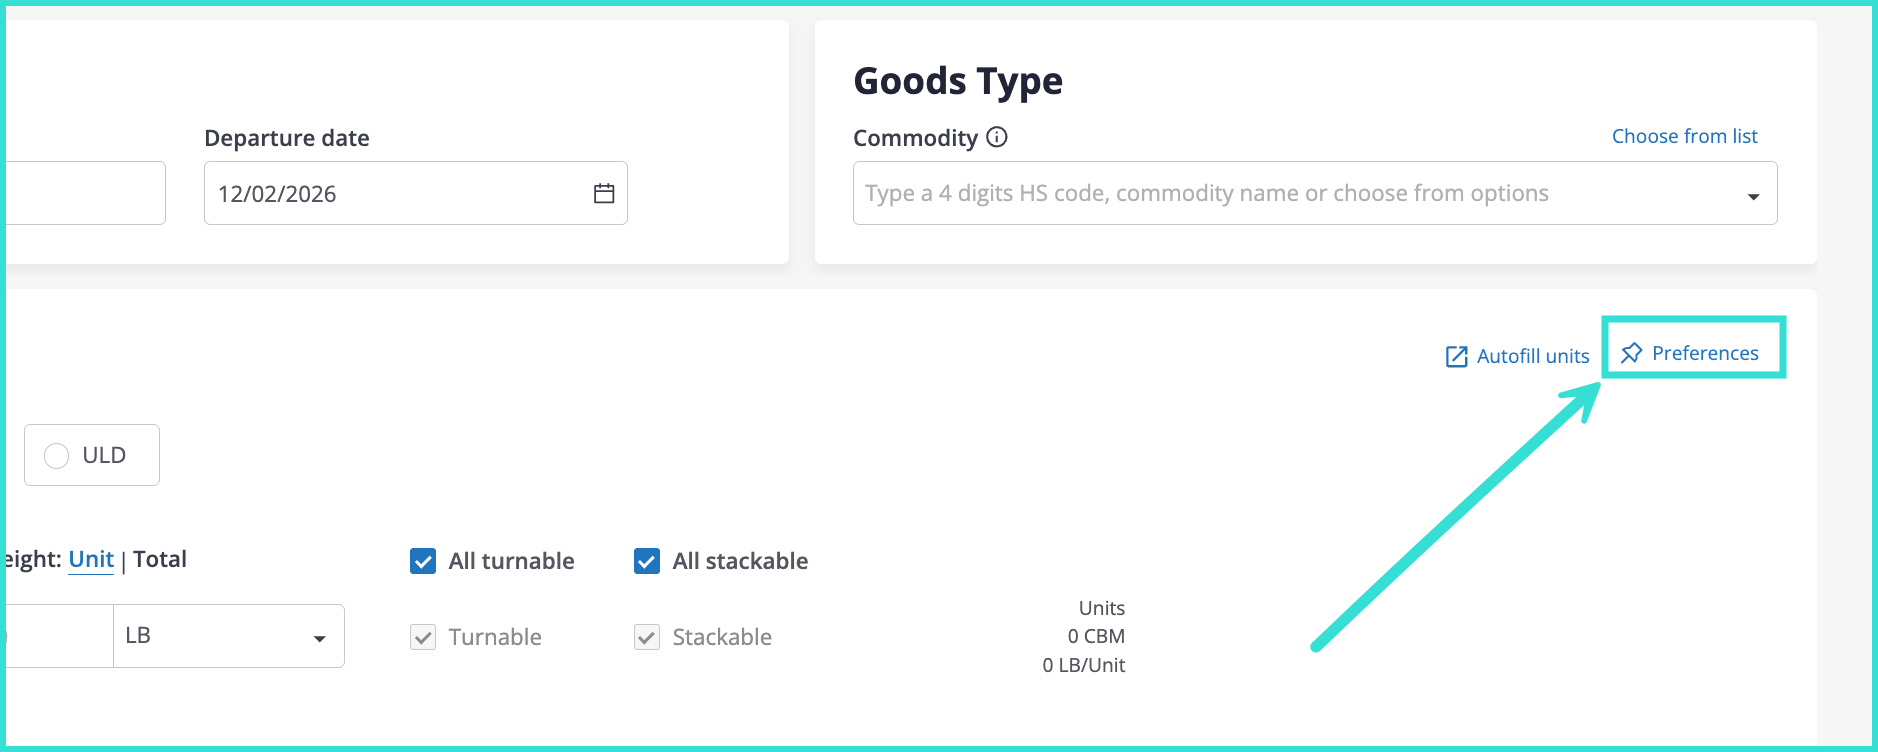
Task: Click the Commodity info icon
Action: pos(997,137)
